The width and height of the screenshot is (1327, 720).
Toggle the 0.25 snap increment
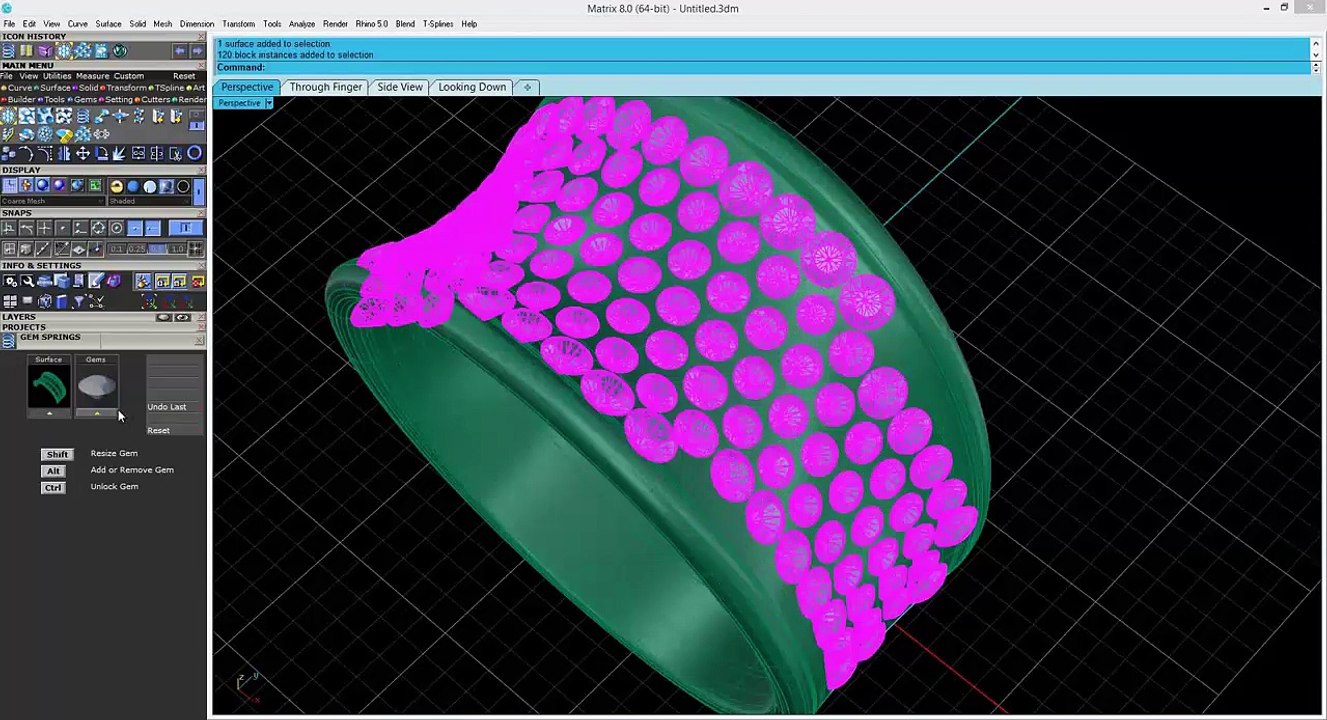tap(137, 249)
